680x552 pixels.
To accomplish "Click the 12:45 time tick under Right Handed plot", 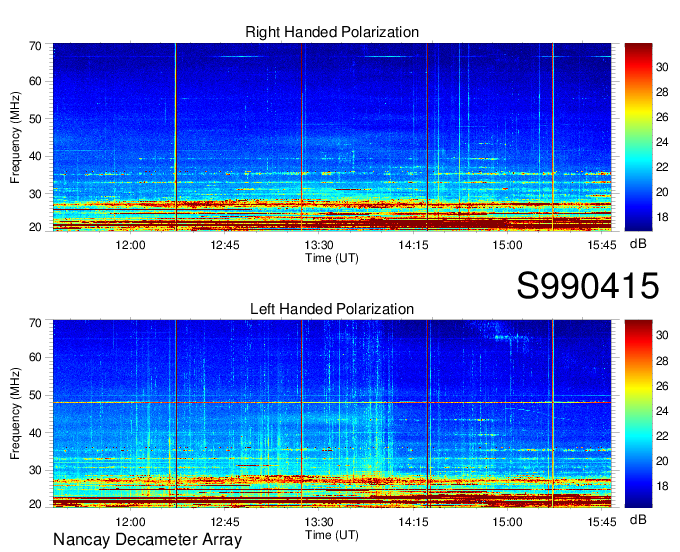I will pos(225,245).
